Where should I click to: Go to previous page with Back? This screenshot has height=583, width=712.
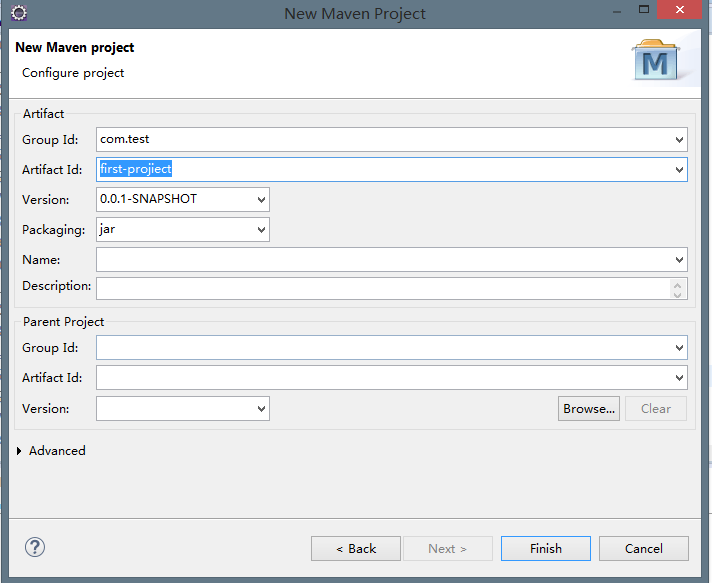(356, 548)
